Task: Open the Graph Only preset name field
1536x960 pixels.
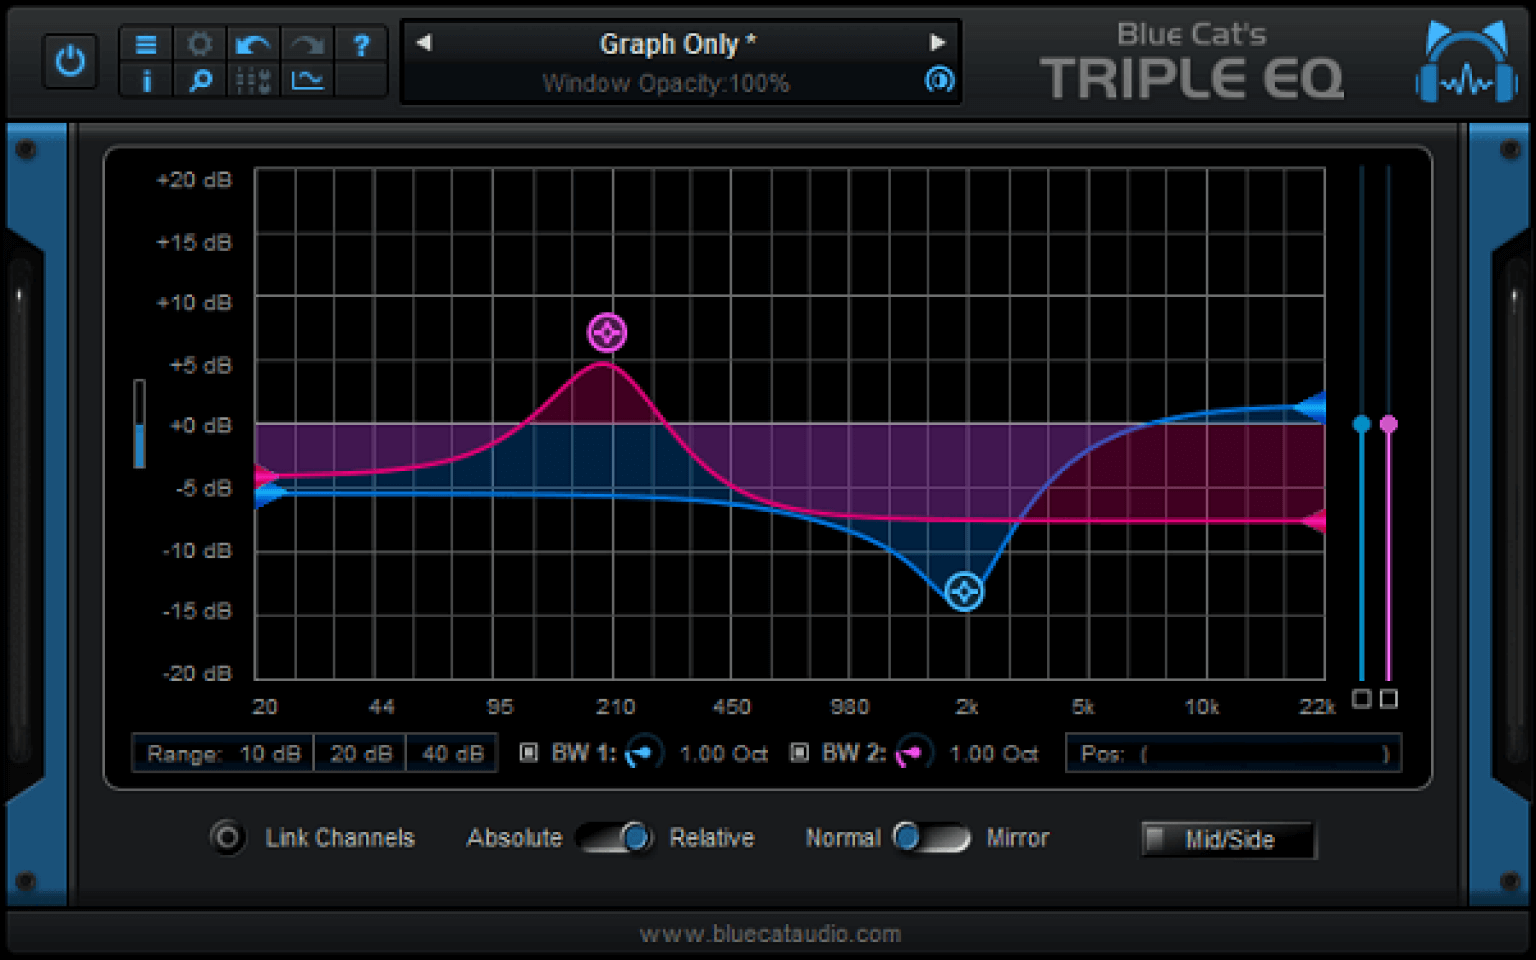Action: (676, 44)
